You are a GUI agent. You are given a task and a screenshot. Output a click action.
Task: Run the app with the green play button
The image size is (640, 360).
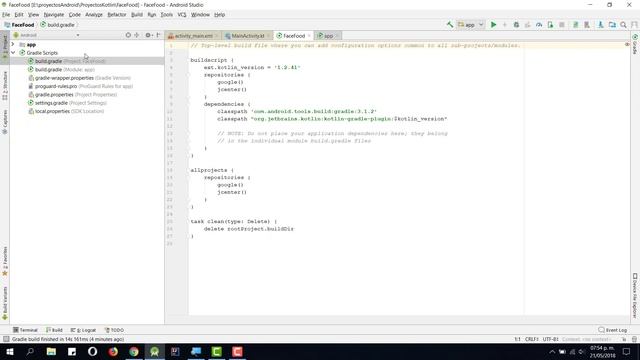point(493,25)
